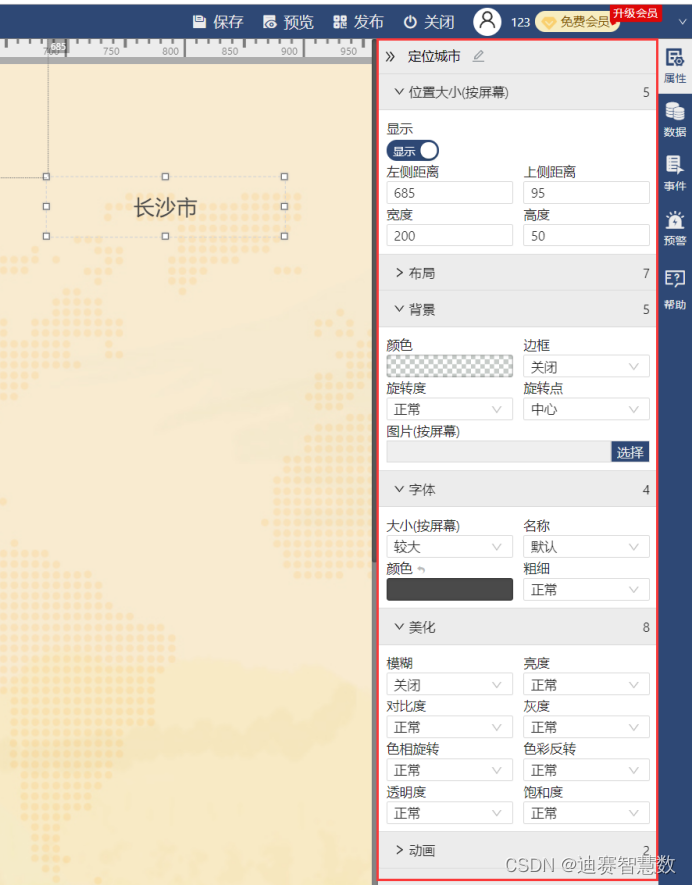Click the 发布 publish button
This screenshot has width=692, height=885.
coord(358,22)
